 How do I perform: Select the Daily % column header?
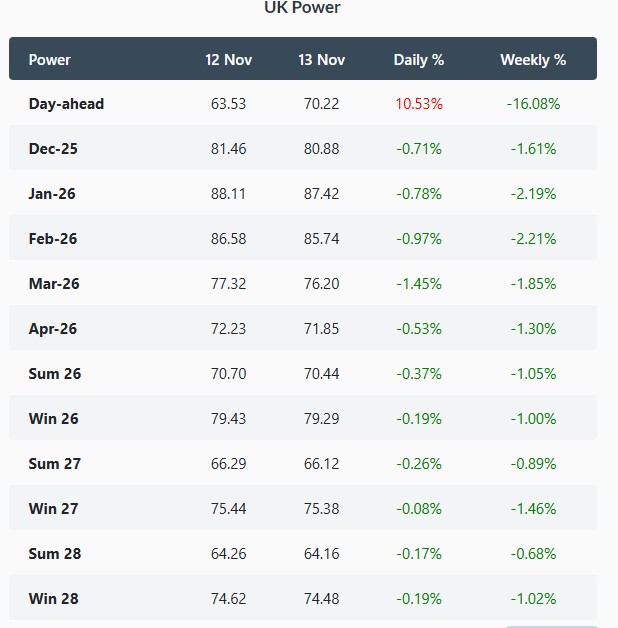[418, 59]
